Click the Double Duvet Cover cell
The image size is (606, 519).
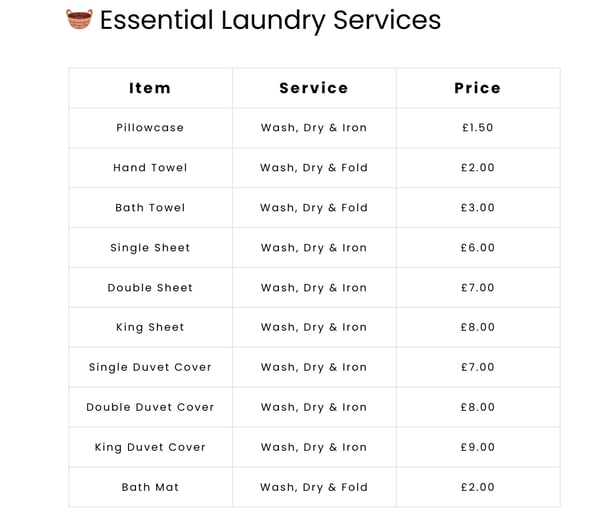[150, 407]
